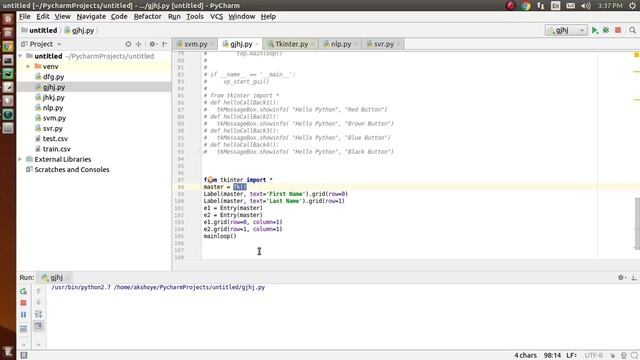Screen dimensions: 640x360
Task: Expand the venv folder
Action: tap(29, 66)
